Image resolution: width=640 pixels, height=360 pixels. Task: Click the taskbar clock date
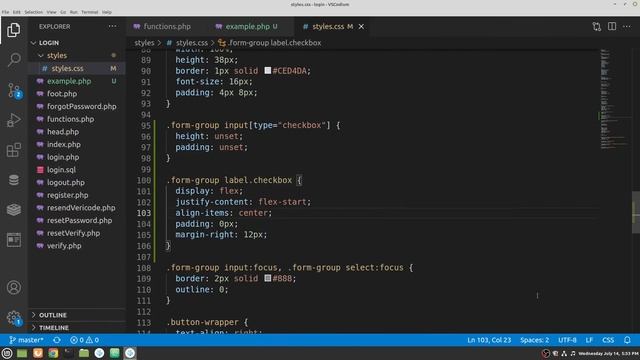[609, 353]
